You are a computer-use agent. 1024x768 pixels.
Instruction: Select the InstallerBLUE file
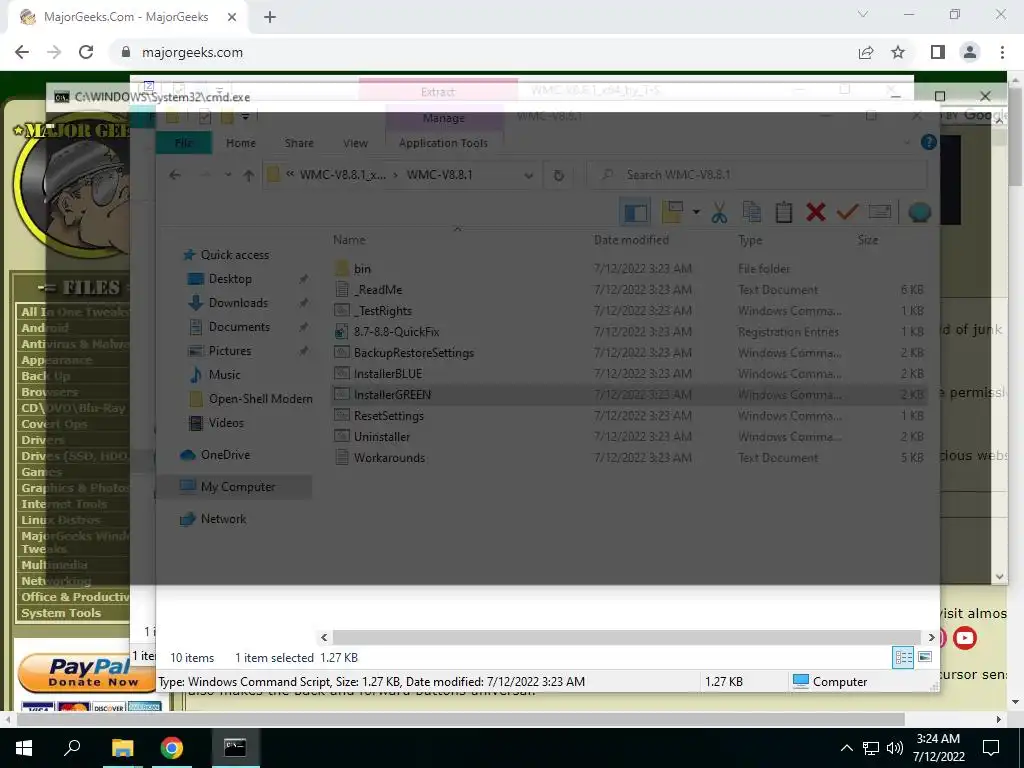point(387,374)
